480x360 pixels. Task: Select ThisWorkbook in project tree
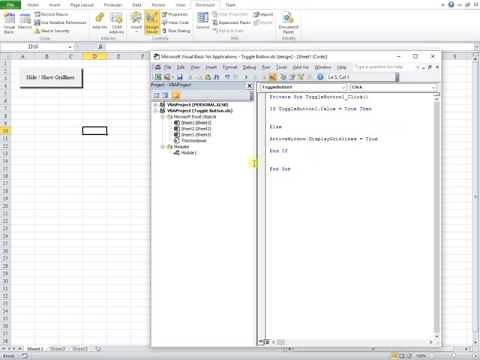pos(194,141)
